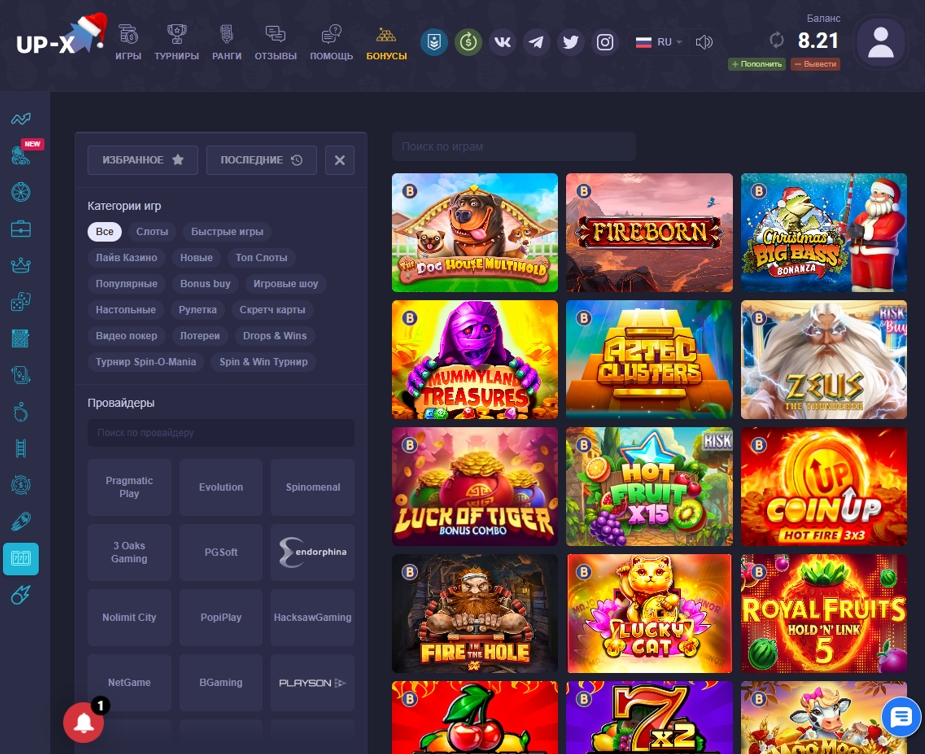Select the Лайв Казино category chip

(x=126, y=257)
